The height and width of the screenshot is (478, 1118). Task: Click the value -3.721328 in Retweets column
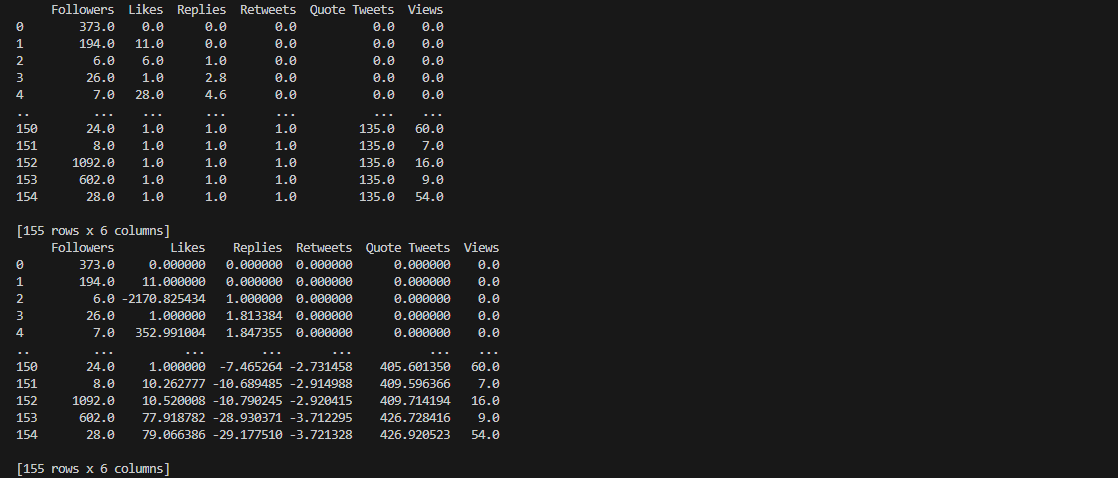point(321,435)
